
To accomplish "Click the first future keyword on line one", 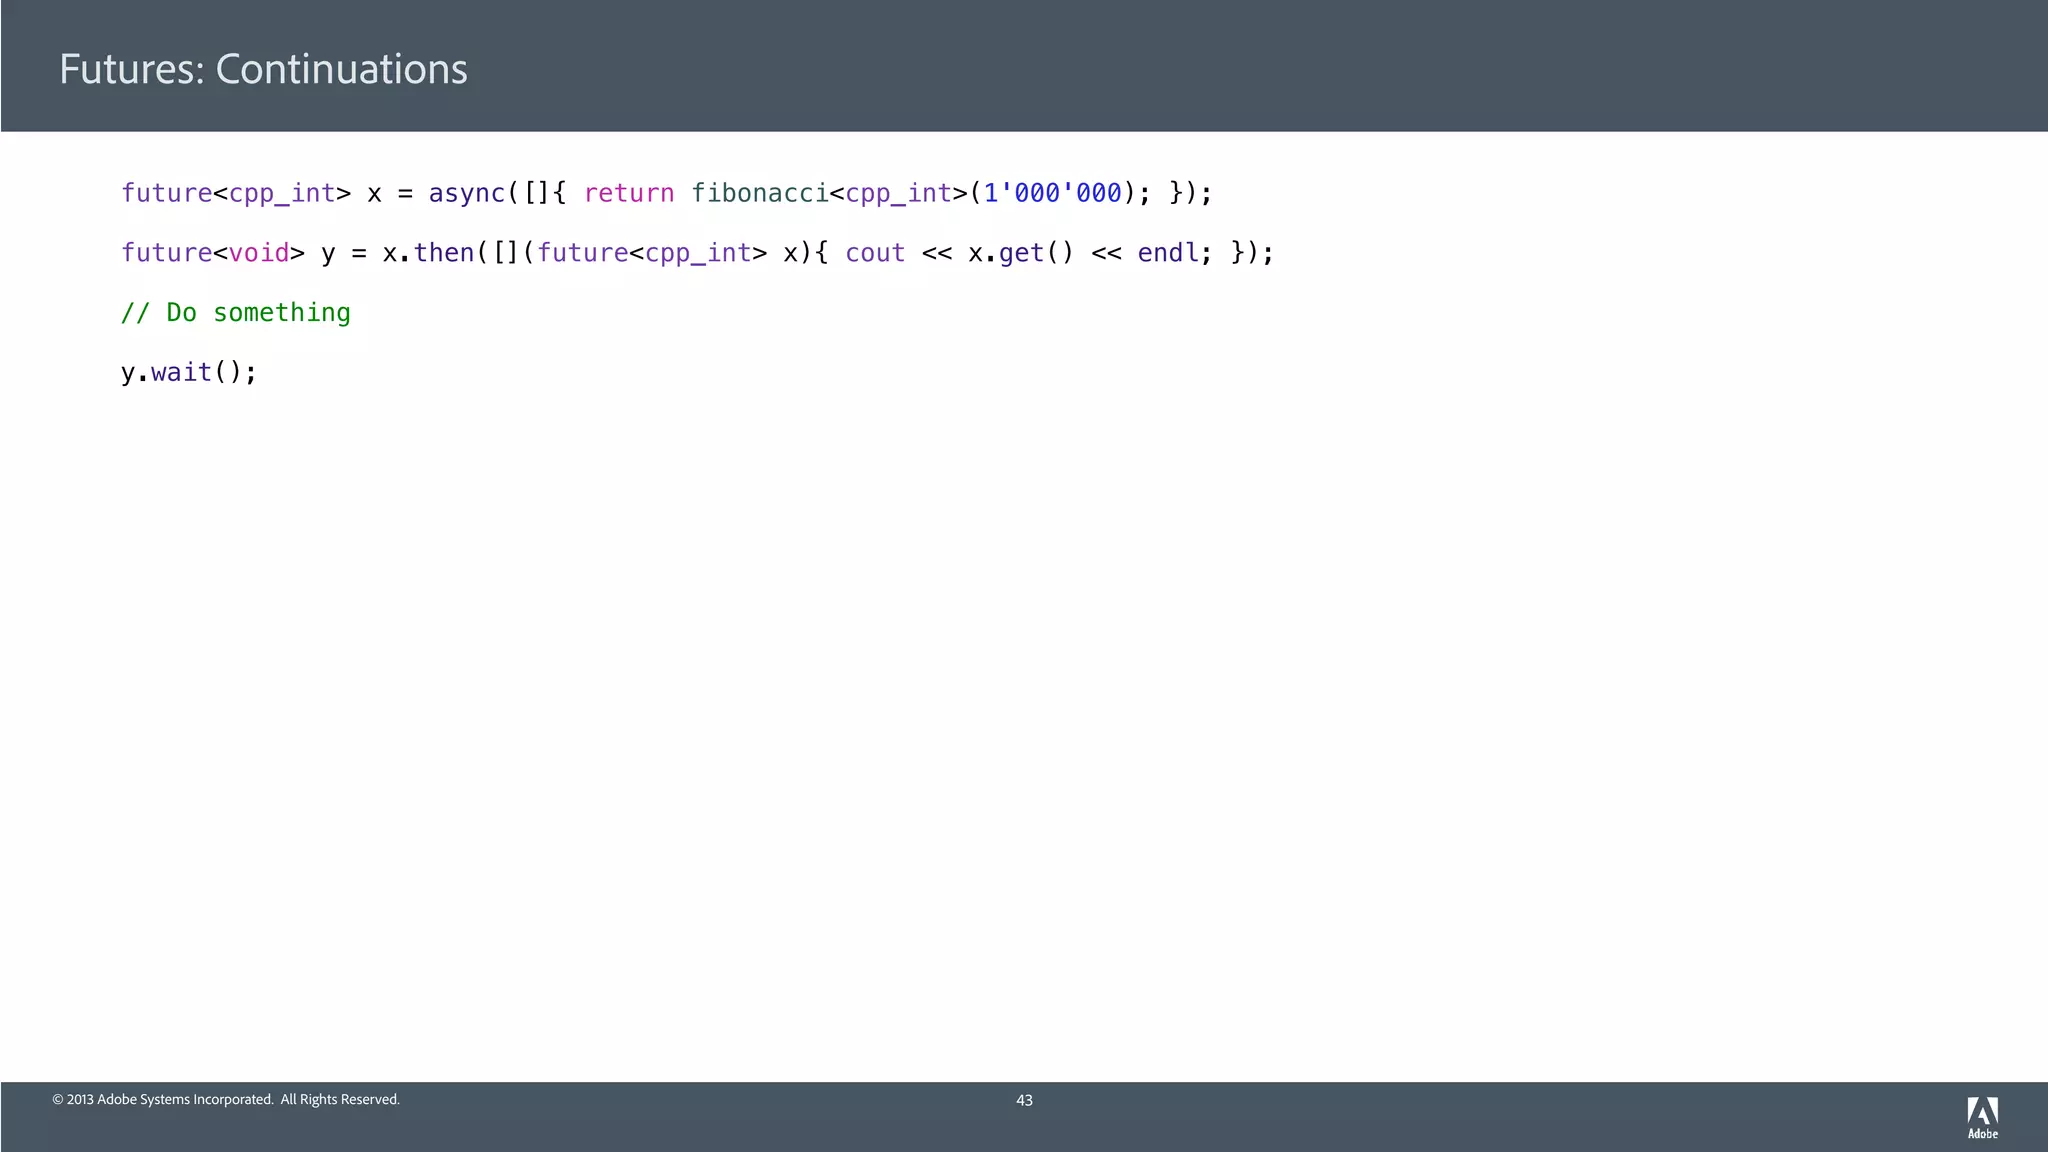I will [167, 193].
